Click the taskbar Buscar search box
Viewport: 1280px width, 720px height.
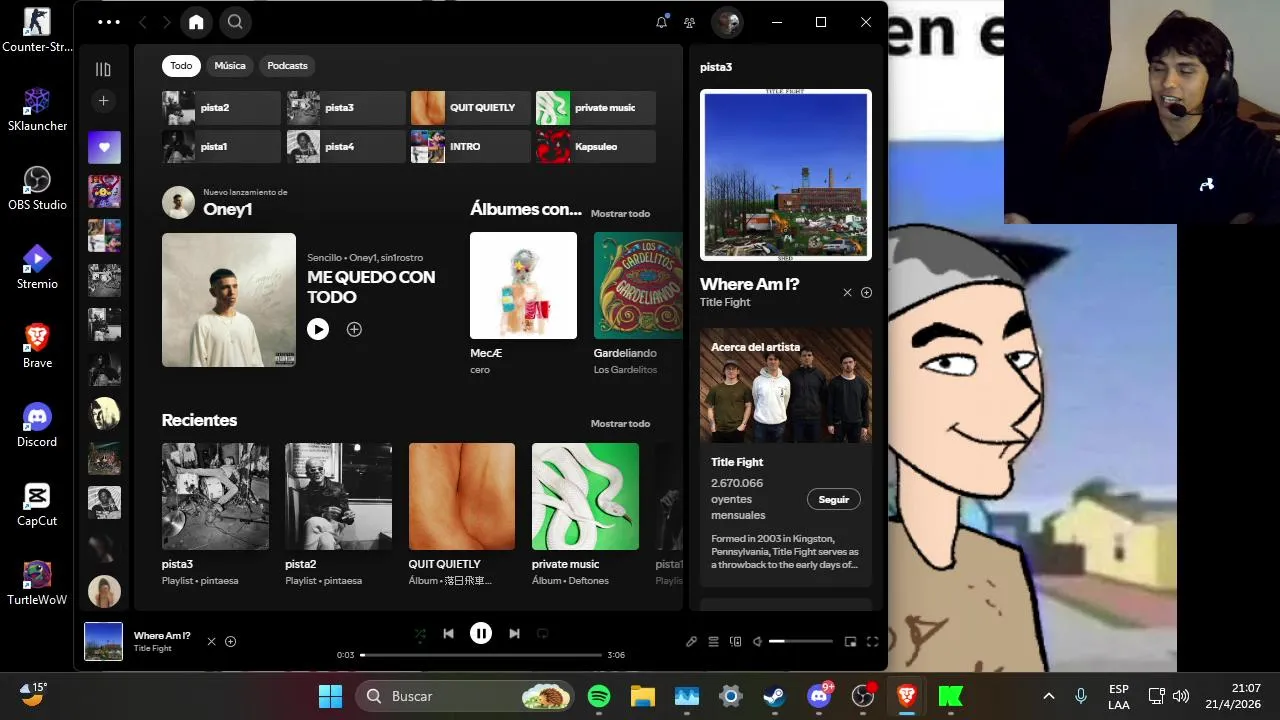[466, 696]
